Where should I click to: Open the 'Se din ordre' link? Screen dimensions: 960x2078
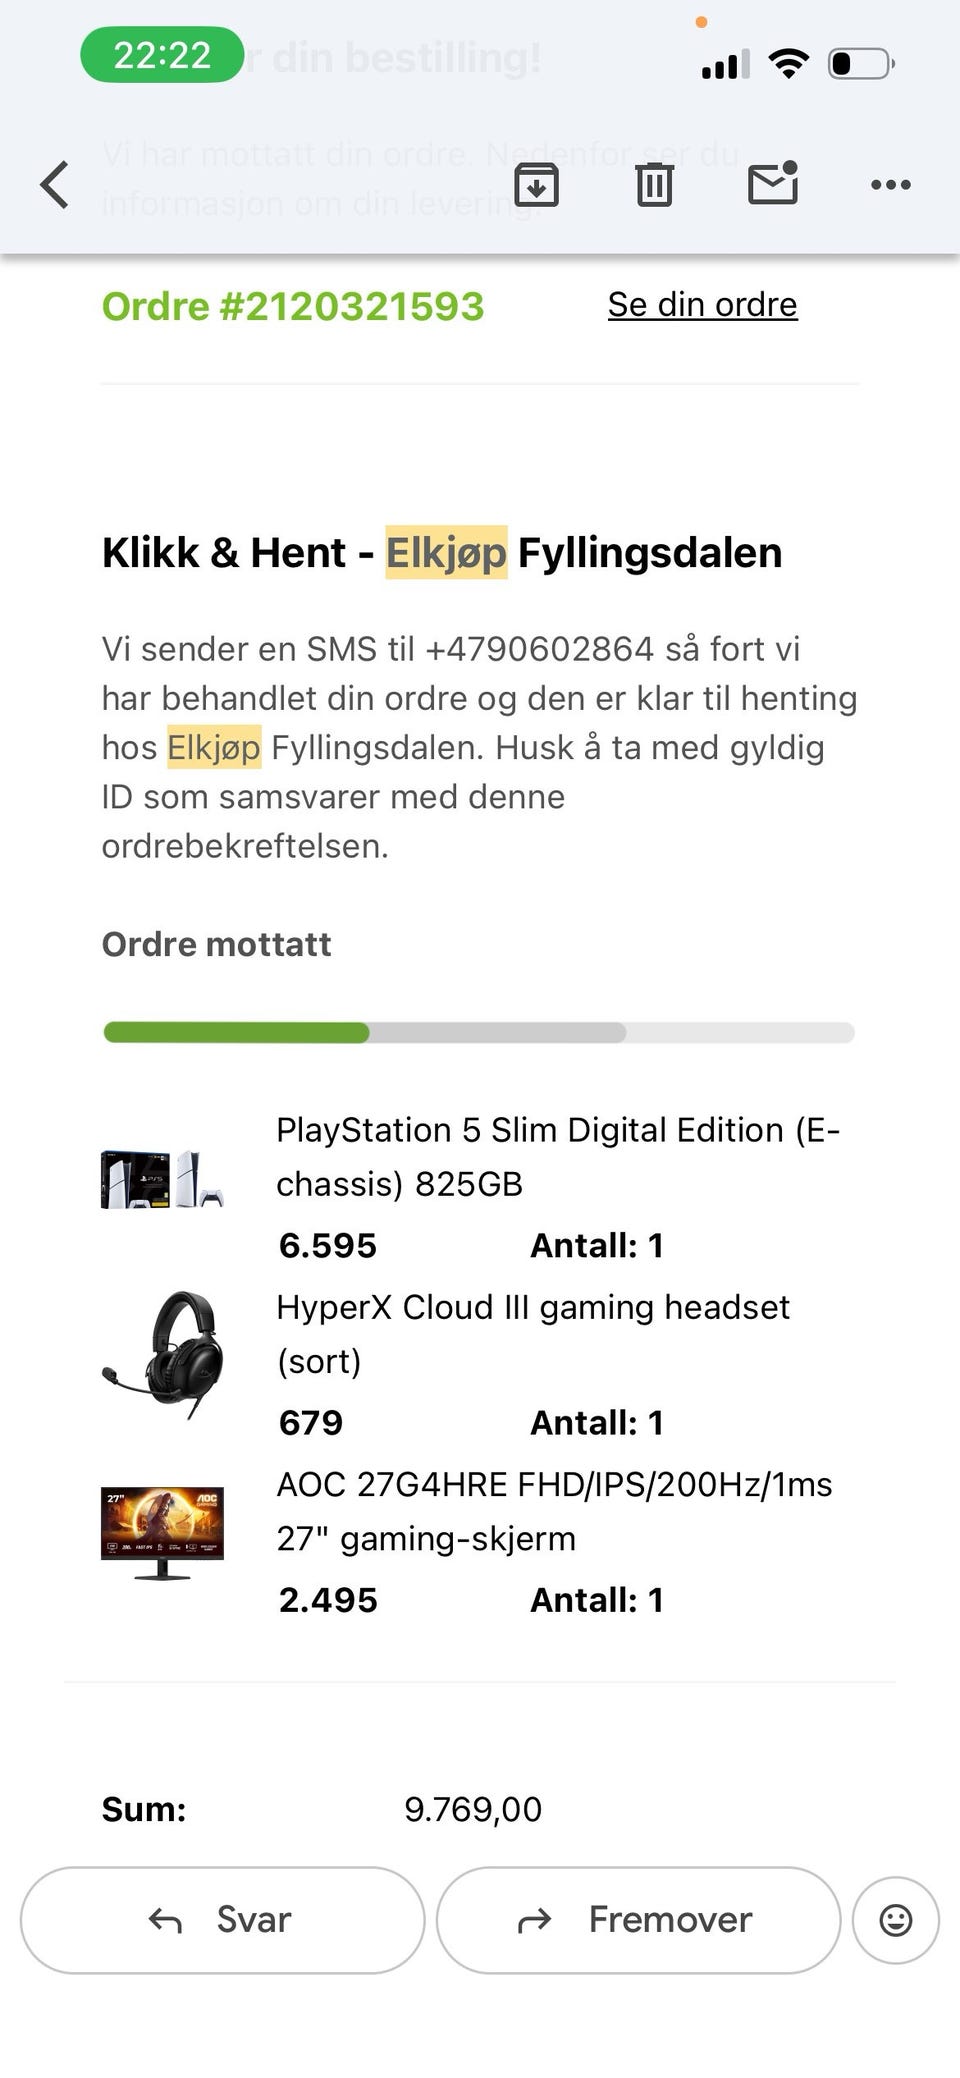click(702, 304)
